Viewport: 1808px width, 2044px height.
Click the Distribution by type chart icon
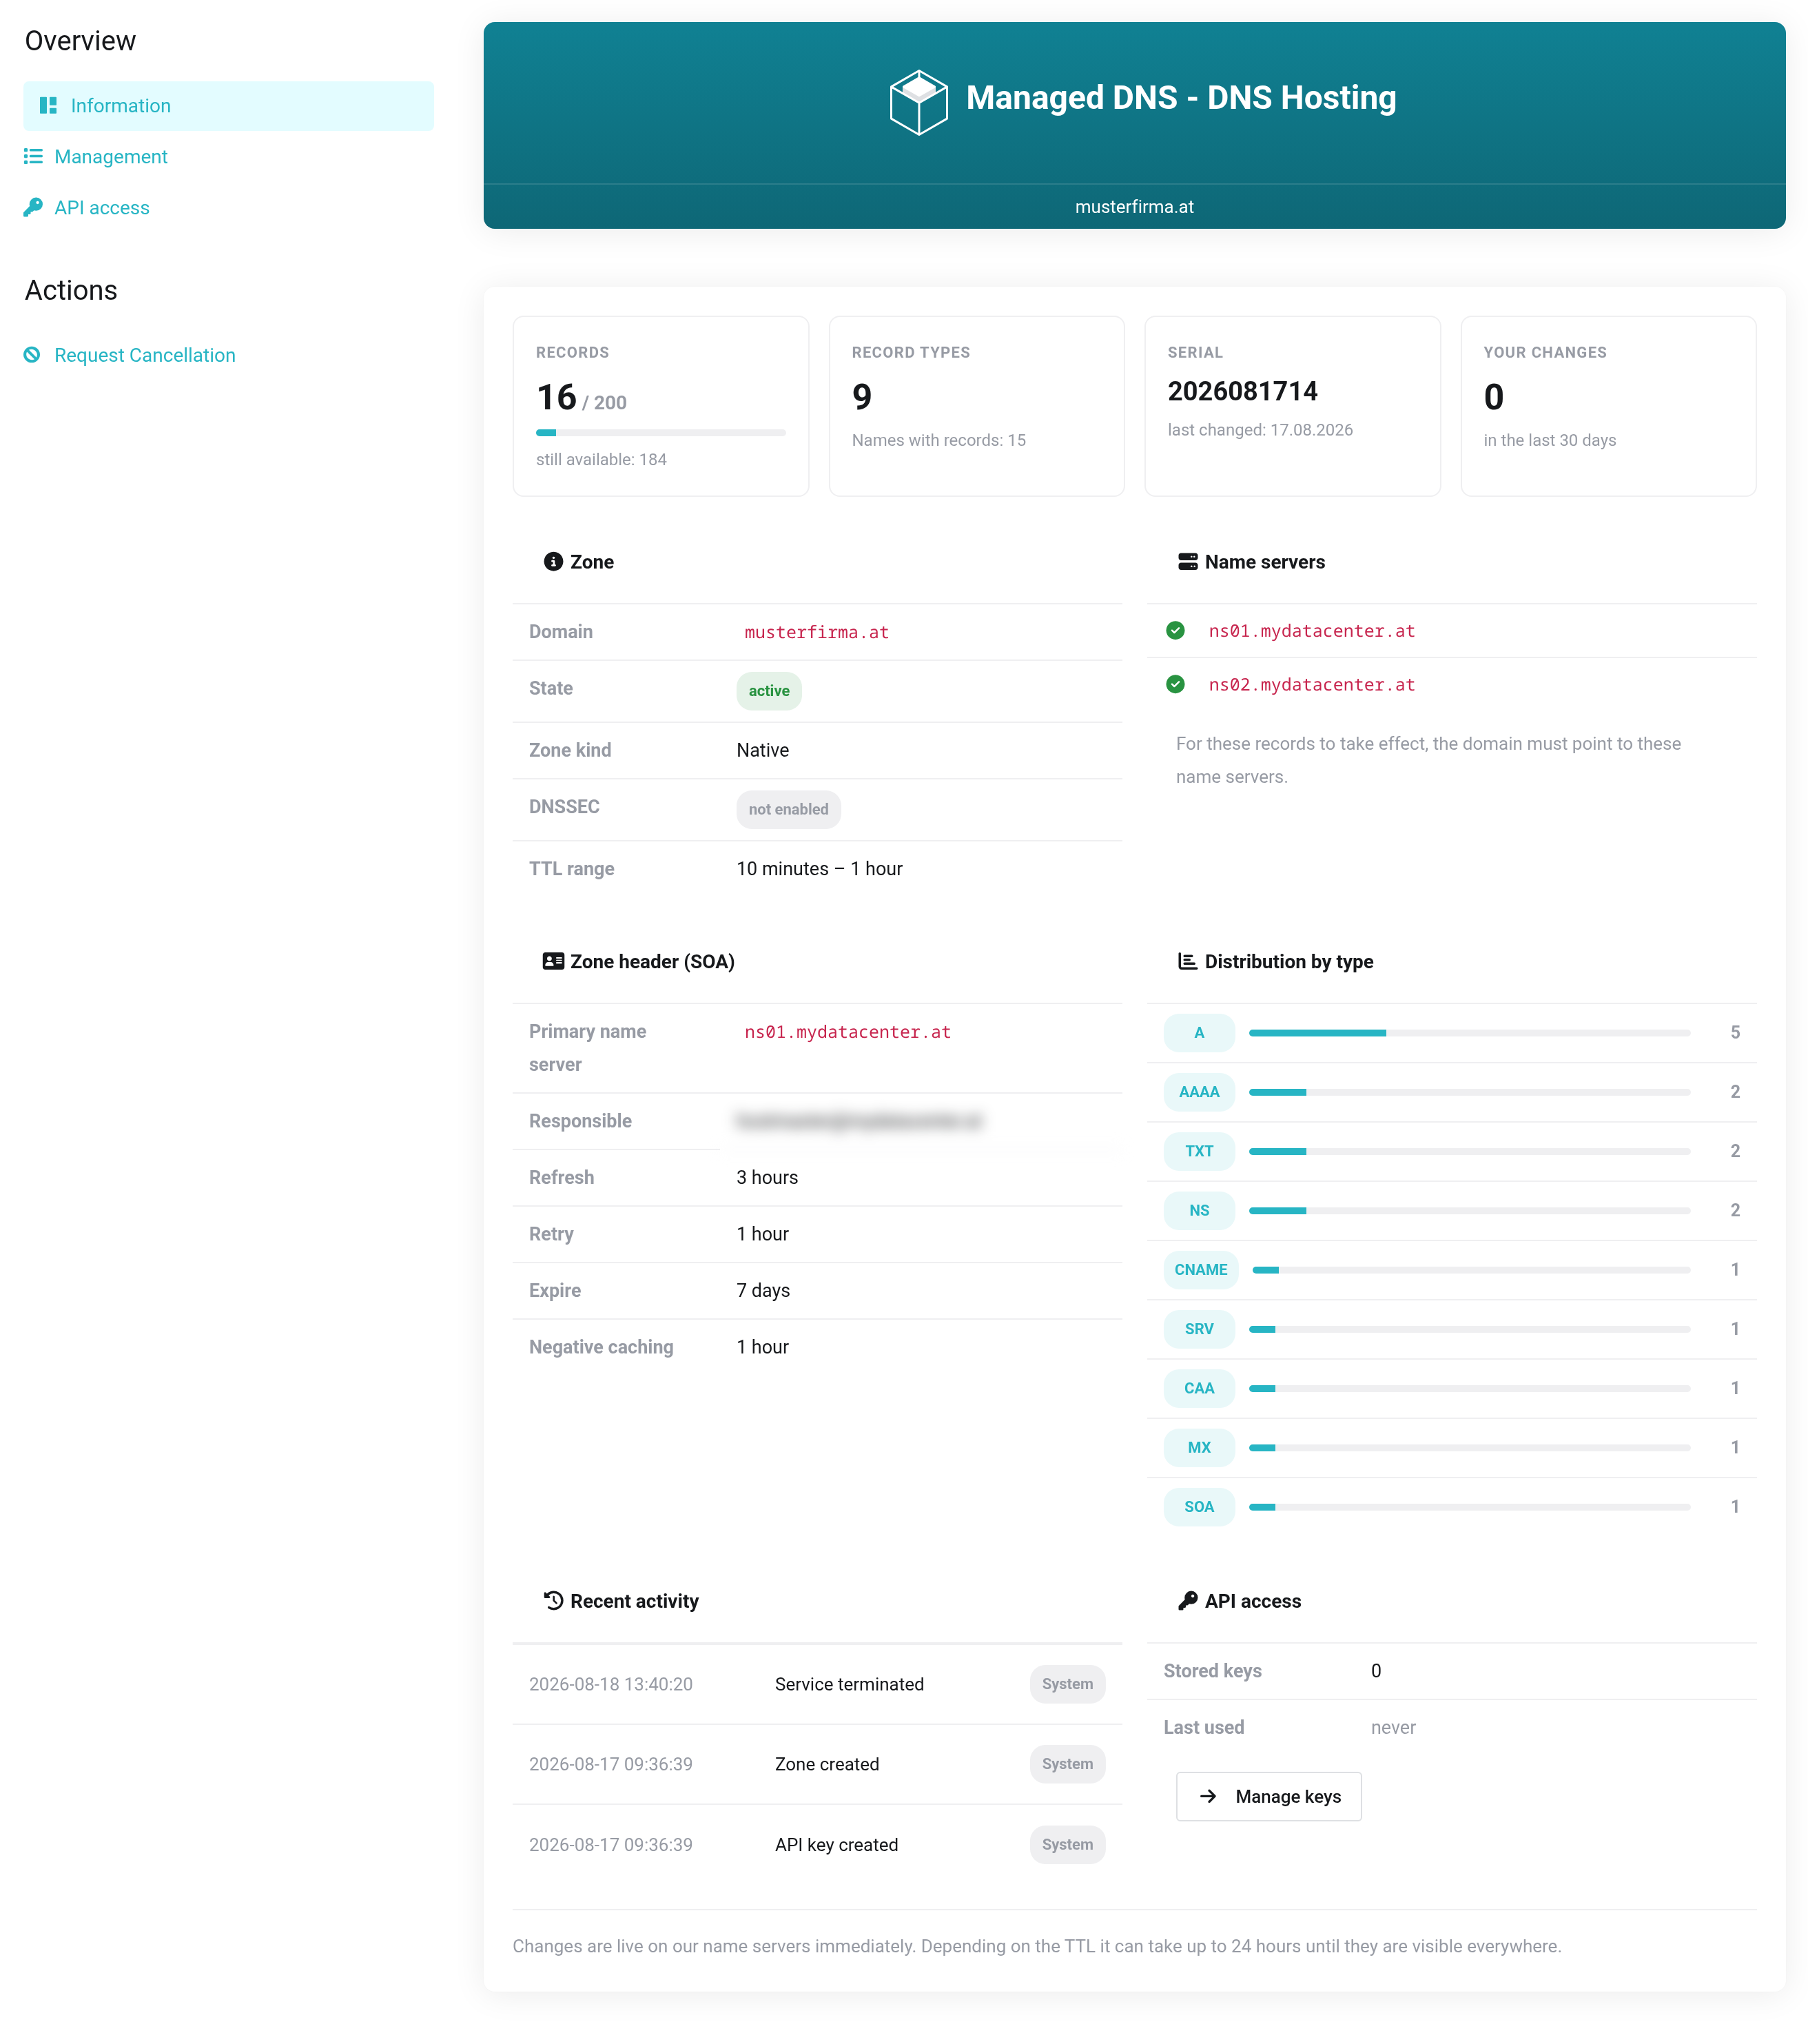[1187, 962]
